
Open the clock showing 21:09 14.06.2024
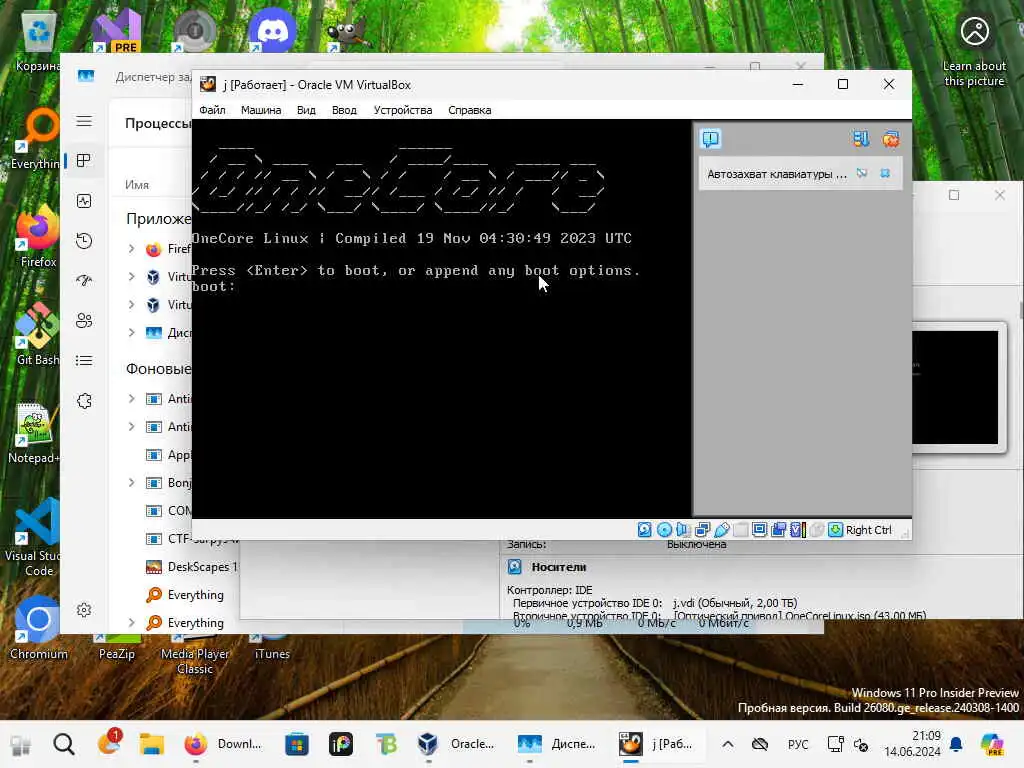click(x=912, y=744)
